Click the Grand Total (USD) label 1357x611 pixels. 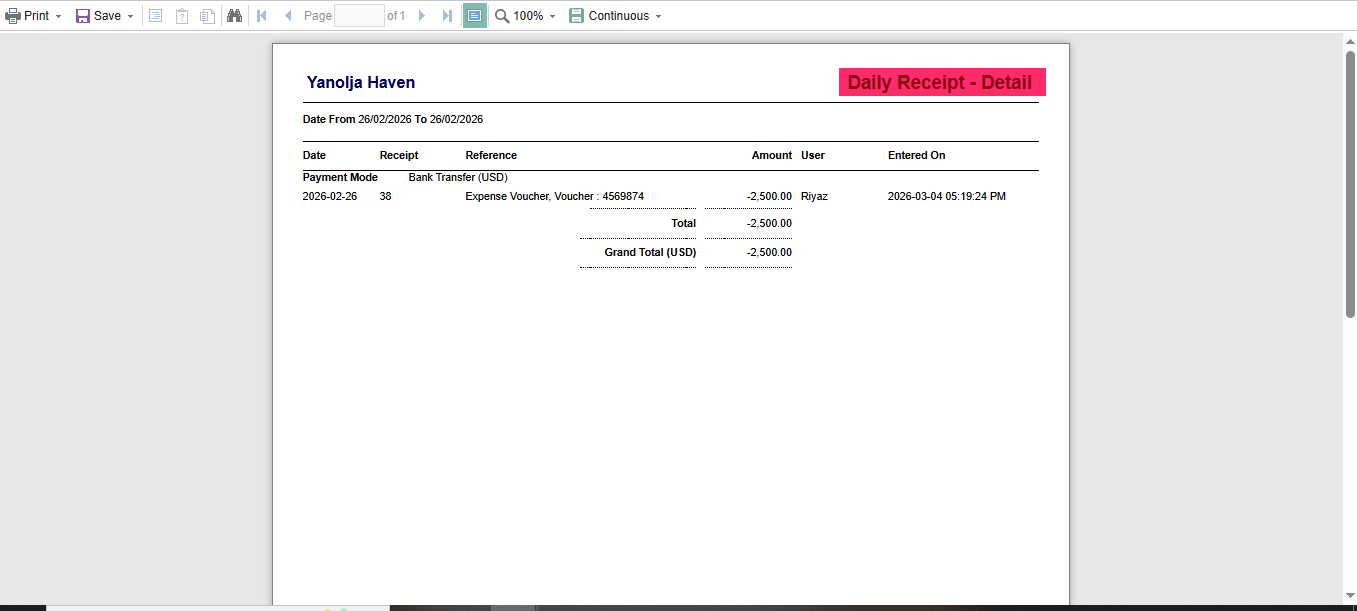pos(650,252)
